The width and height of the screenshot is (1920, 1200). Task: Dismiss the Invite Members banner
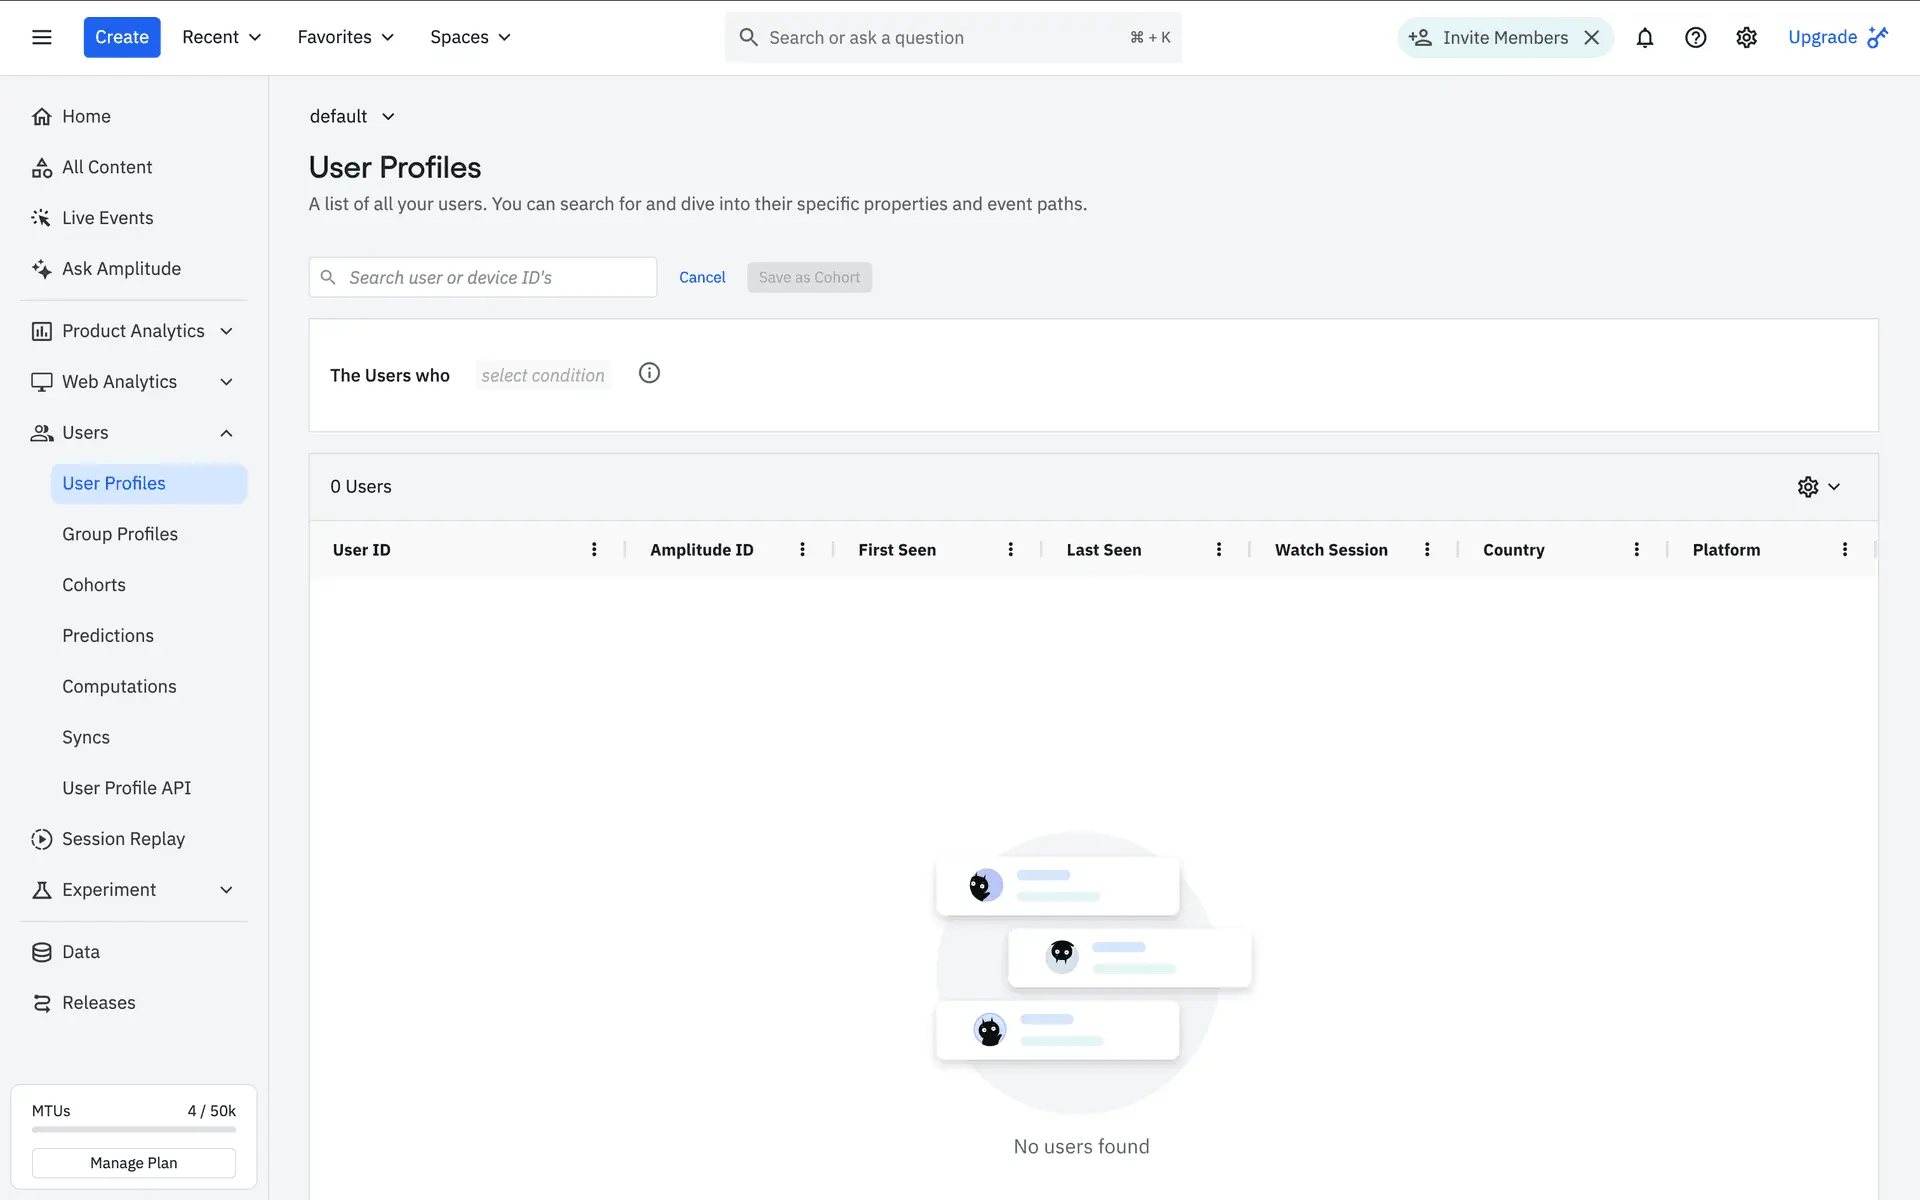[1592, 38]
